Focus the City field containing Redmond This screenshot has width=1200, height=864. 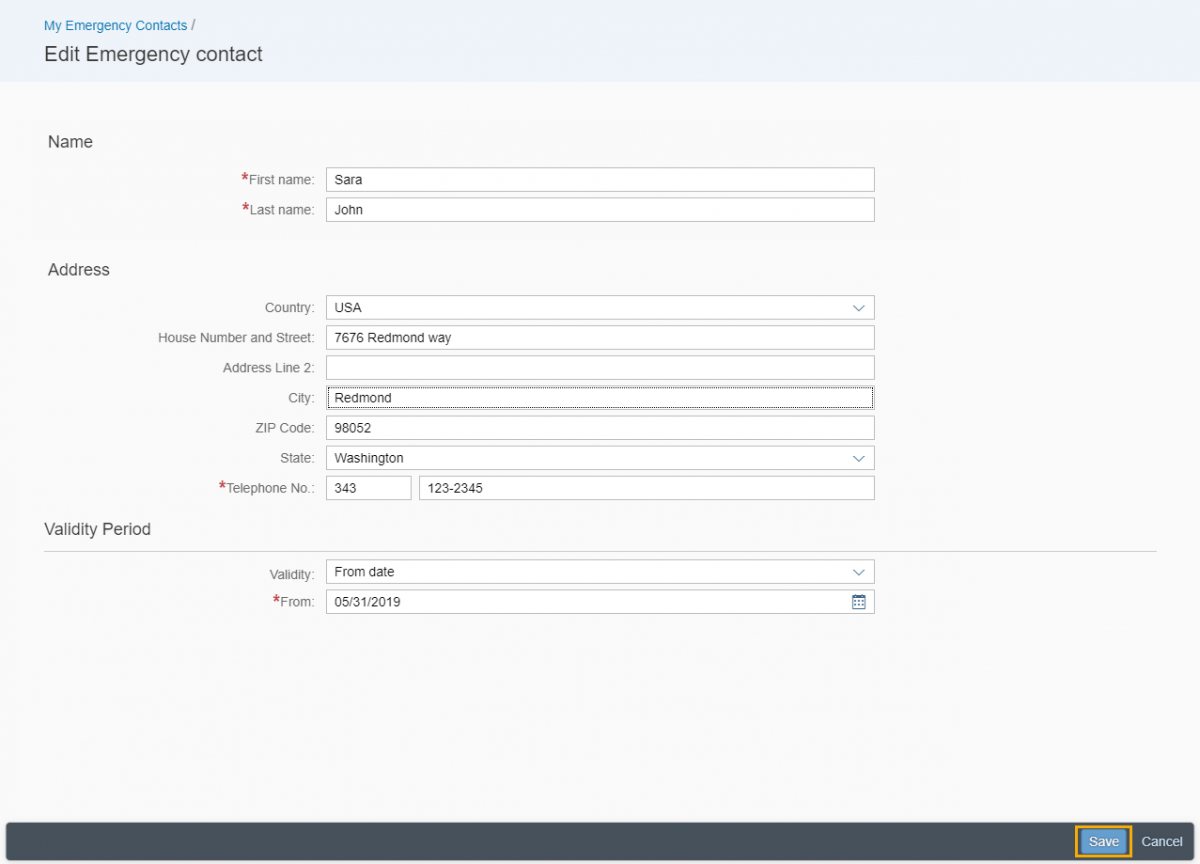pyautogui.click(x=600, y=398)
